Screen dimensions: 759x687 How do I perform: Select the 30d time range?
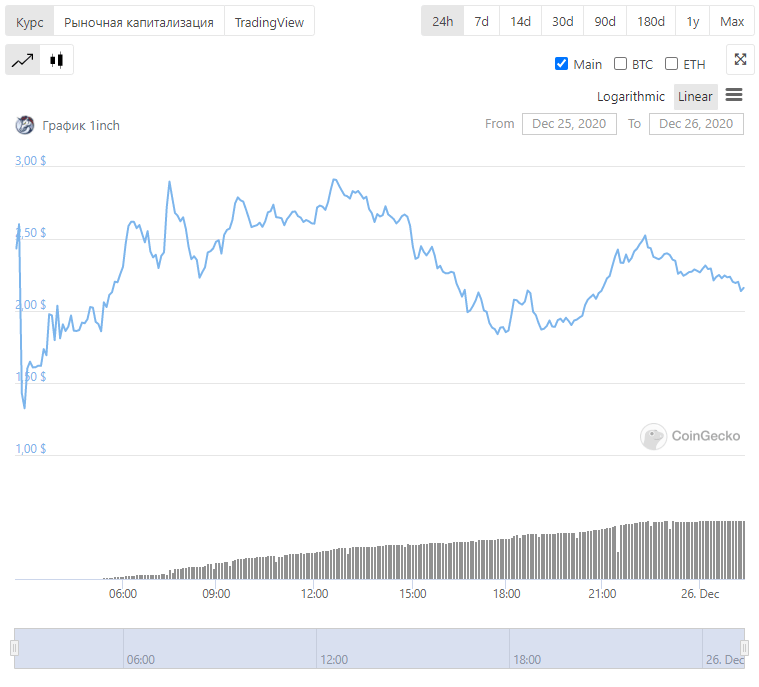(x=563, y=21)
